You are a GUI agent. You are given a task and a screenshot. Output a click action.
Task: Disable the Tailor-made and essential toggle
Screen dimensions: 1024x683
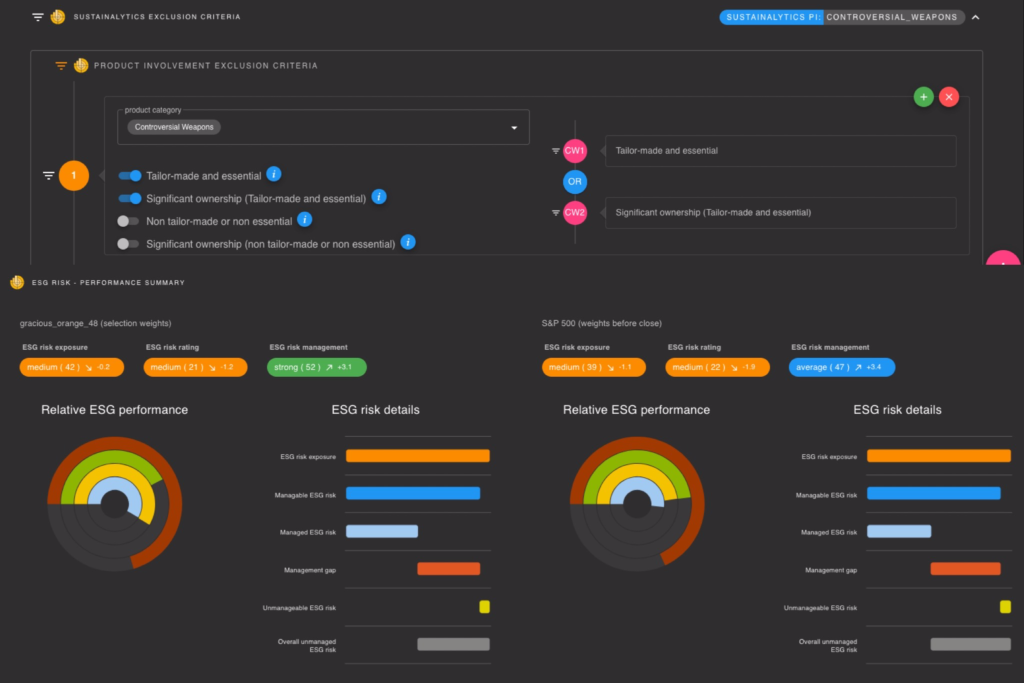(x=130, y=176)
